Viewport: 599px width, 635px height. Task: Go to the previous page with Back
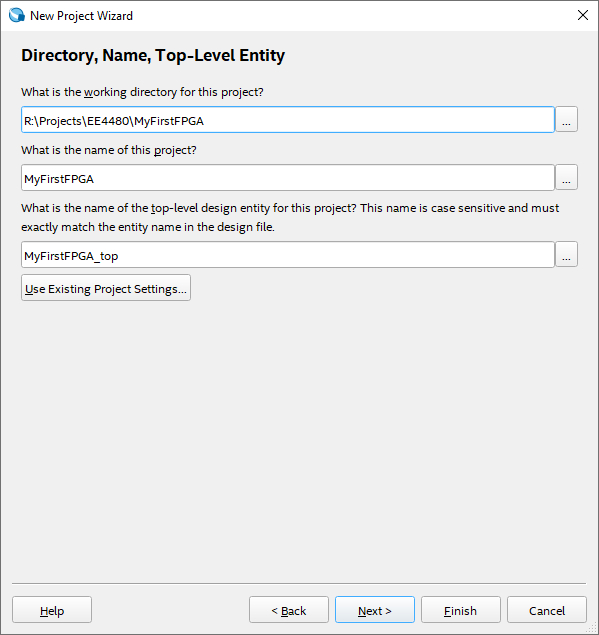[289, 610]
